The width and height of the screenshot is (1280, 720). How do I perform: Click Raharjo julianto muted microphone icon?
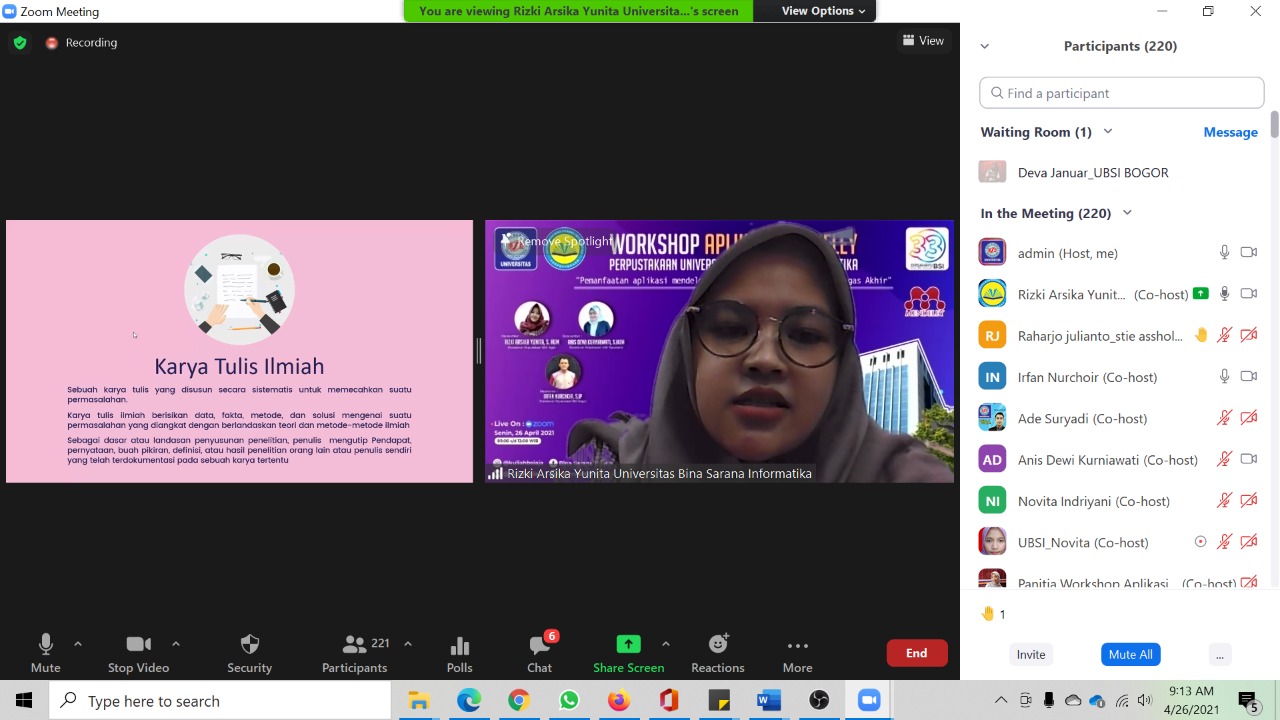point(1224,335)
